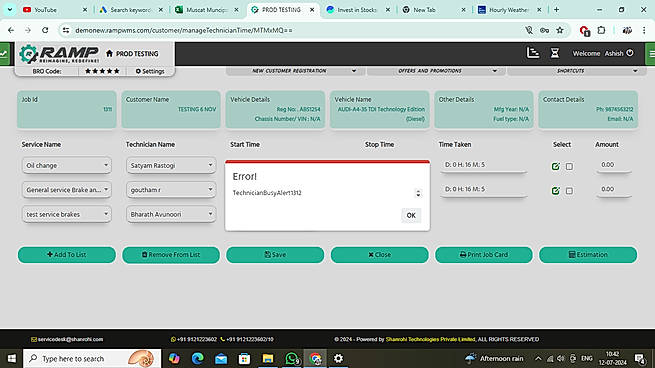Viewport: 655px width, 368px height.
Task: Open Windows Settings gear on taskbar
Action: click(338, 358)
